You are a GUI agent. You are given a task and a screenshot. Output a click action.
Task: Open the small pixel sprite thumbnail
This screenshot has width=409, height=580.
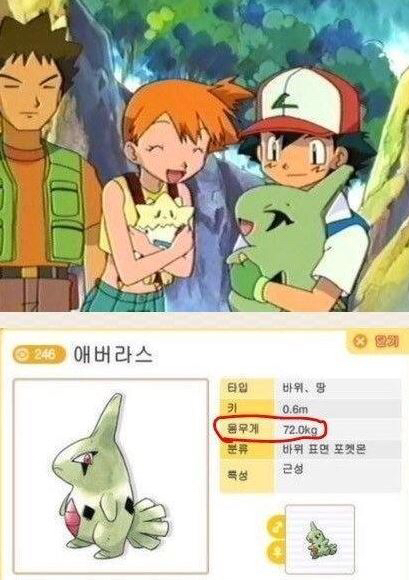click(320, 539)
